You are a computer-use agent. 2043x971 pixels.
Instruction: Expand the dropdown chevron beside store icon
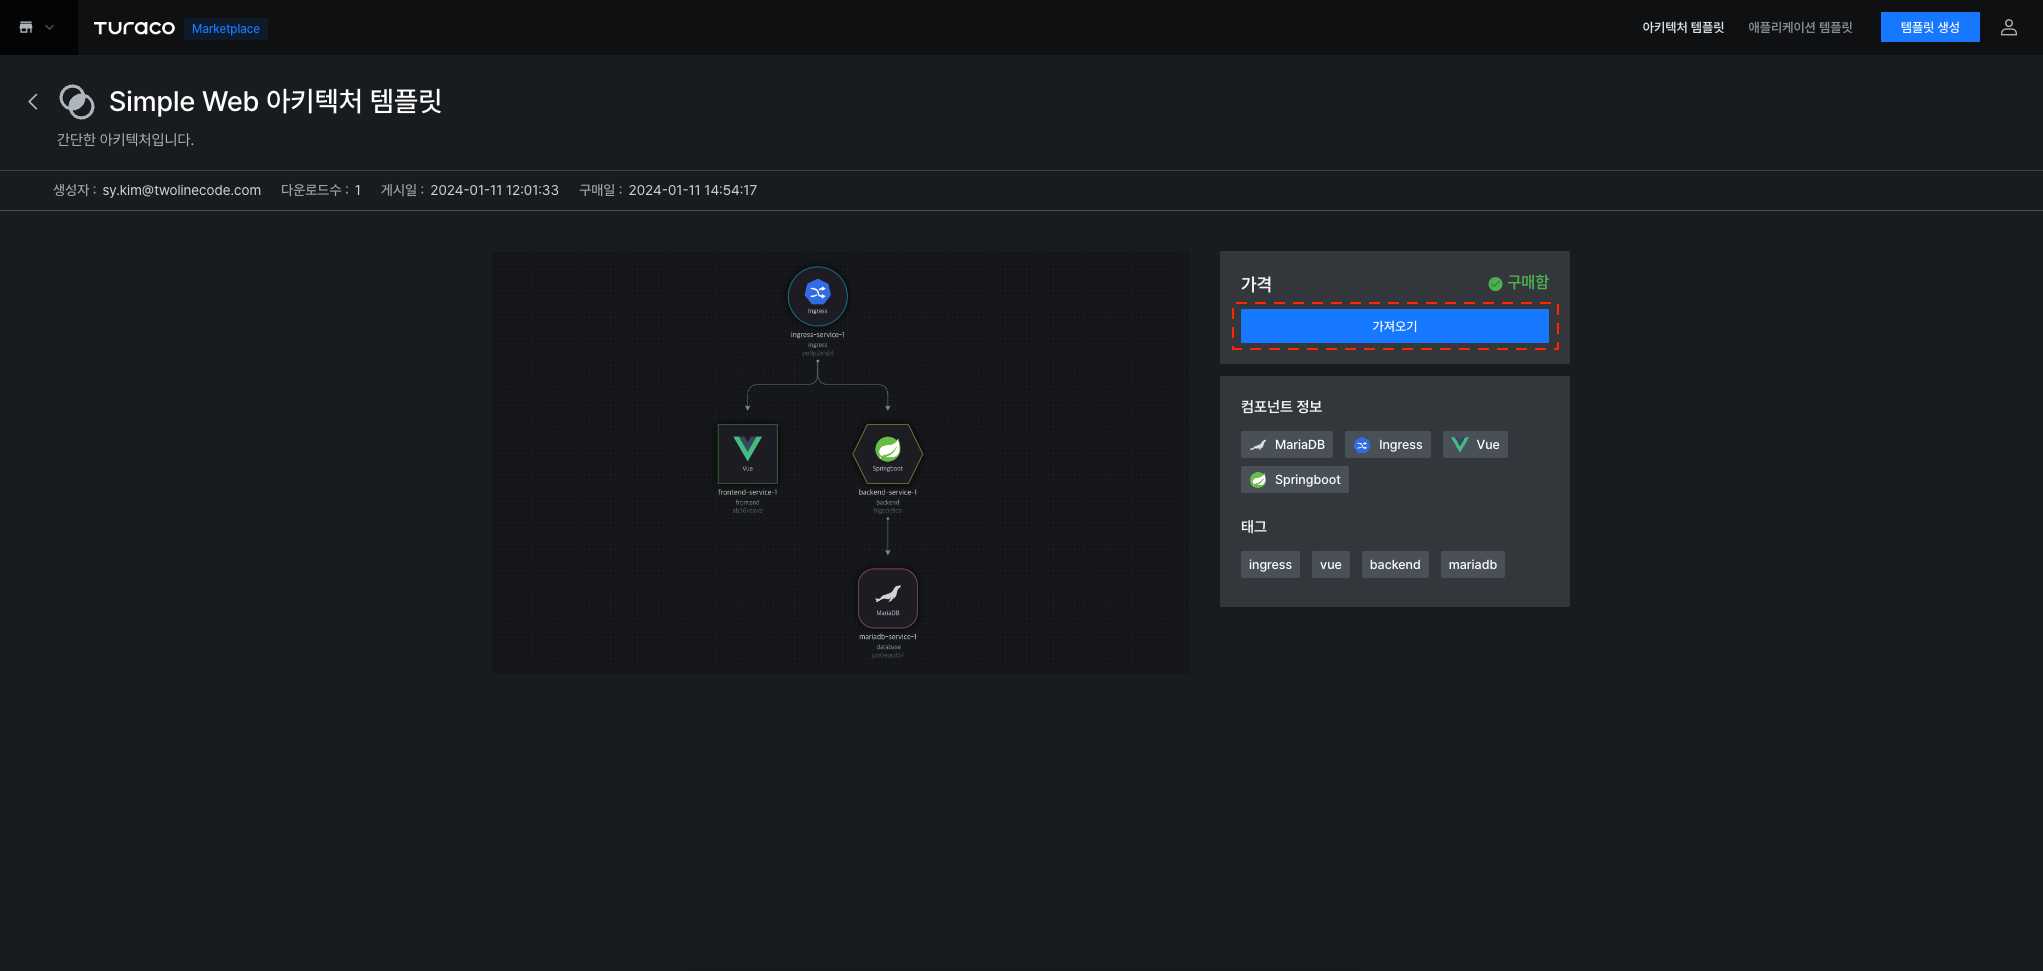50,28
